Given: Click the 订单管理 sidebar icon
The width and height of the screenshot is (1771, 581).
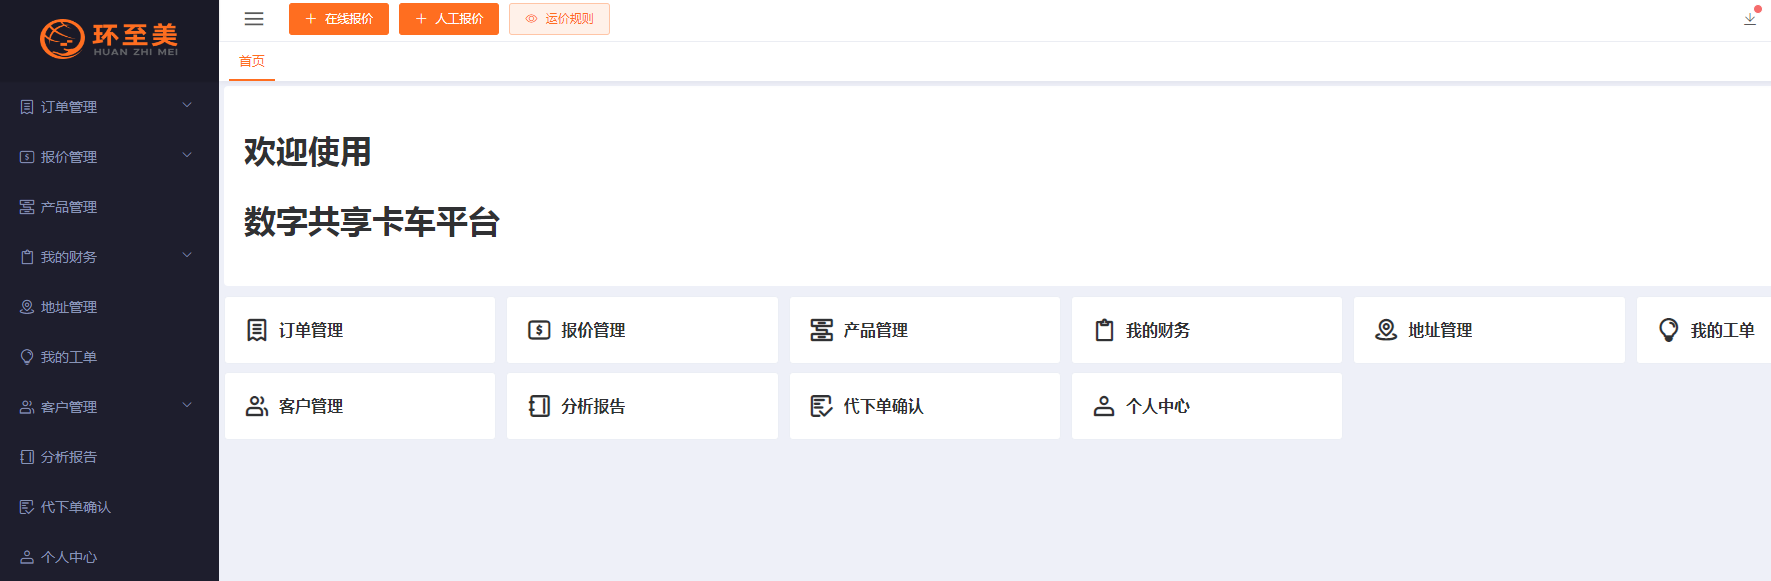Looking at the screenshot, I should pyautogui.click(x=25, y=106).
